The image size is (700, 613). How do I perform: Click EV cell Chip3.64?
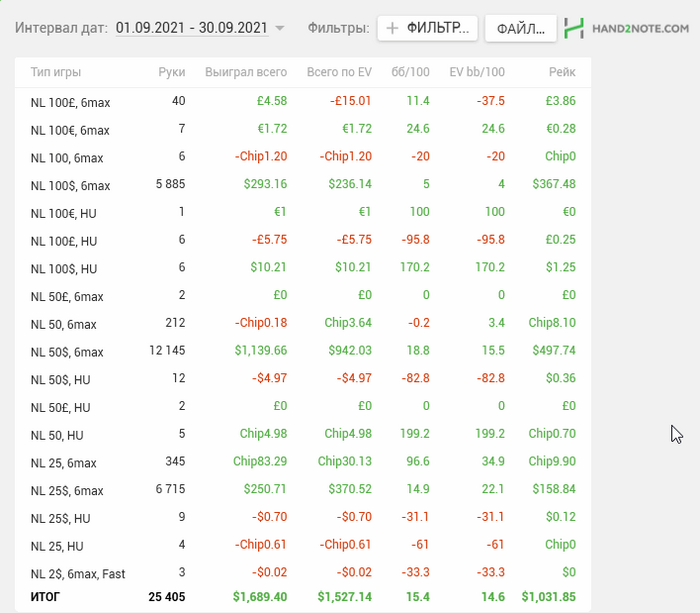348,323
